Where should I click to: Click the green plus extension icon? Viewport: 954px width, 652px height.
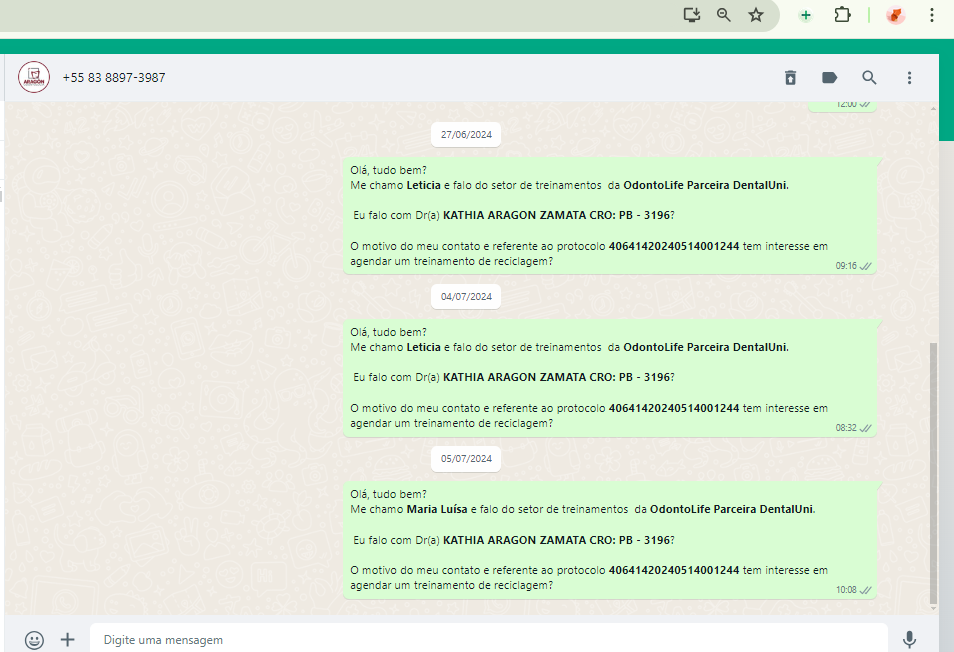point(805,15)
